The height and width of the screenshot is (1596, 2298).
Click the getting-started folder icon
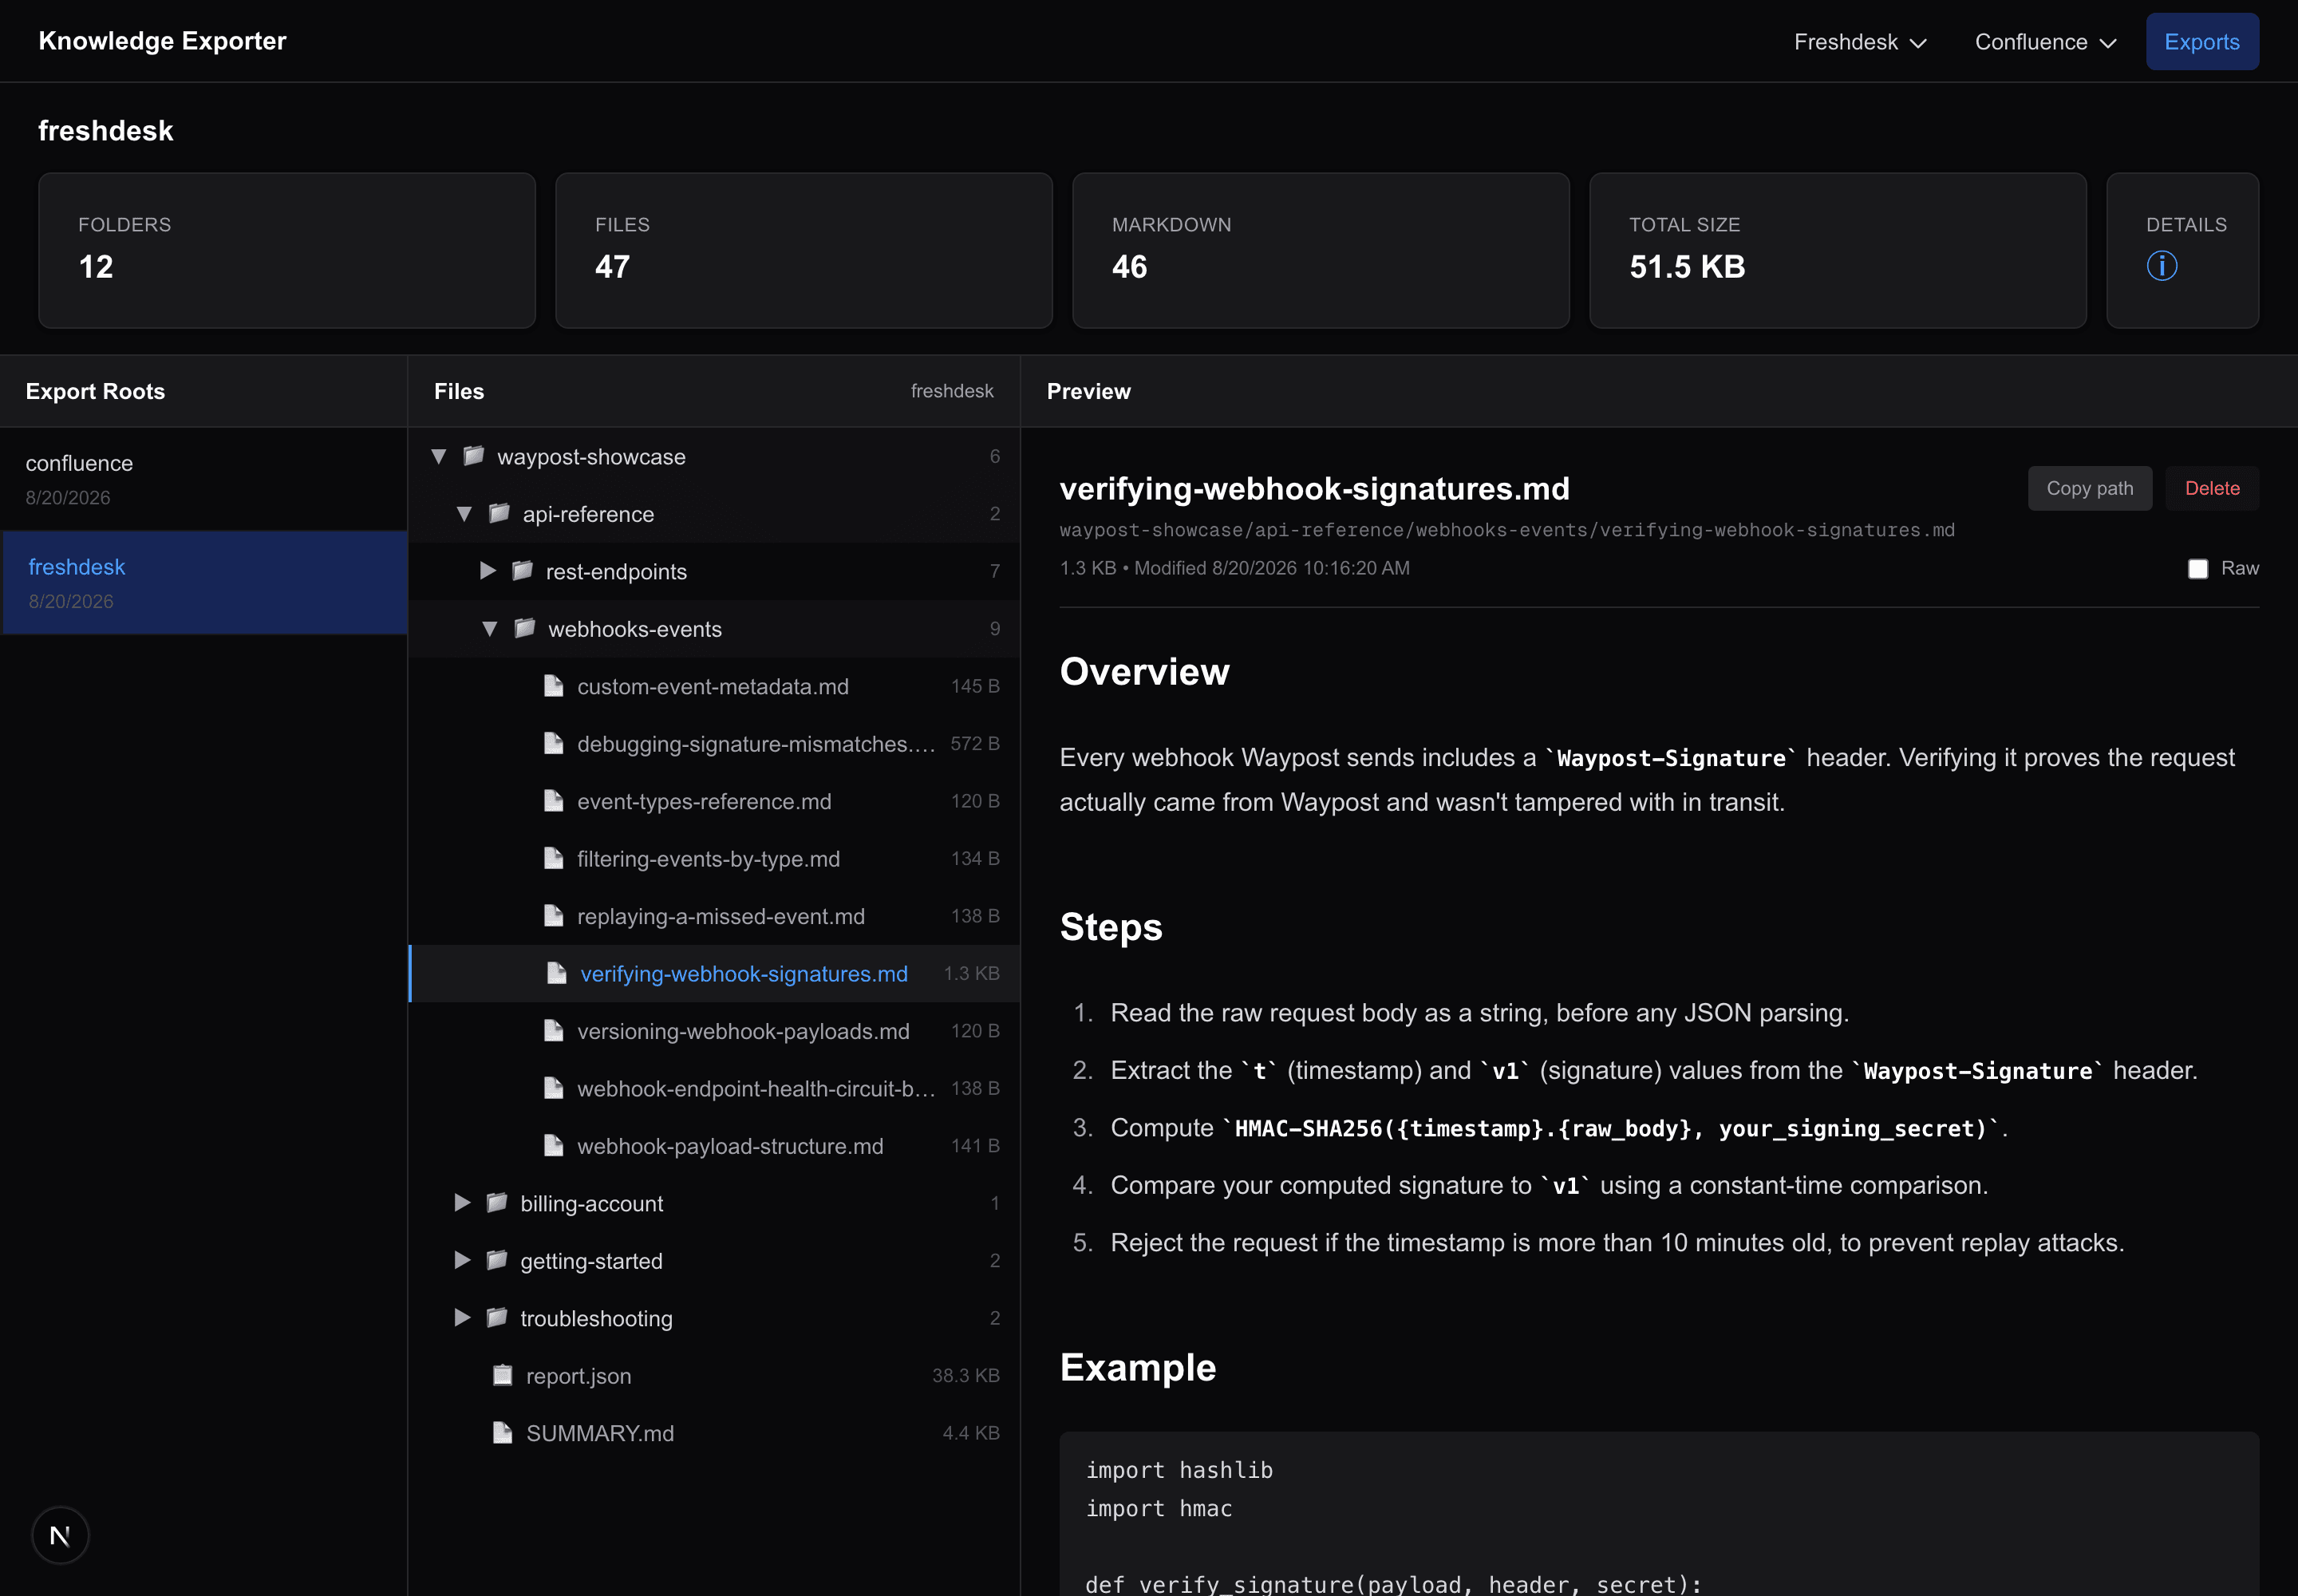497,1260
